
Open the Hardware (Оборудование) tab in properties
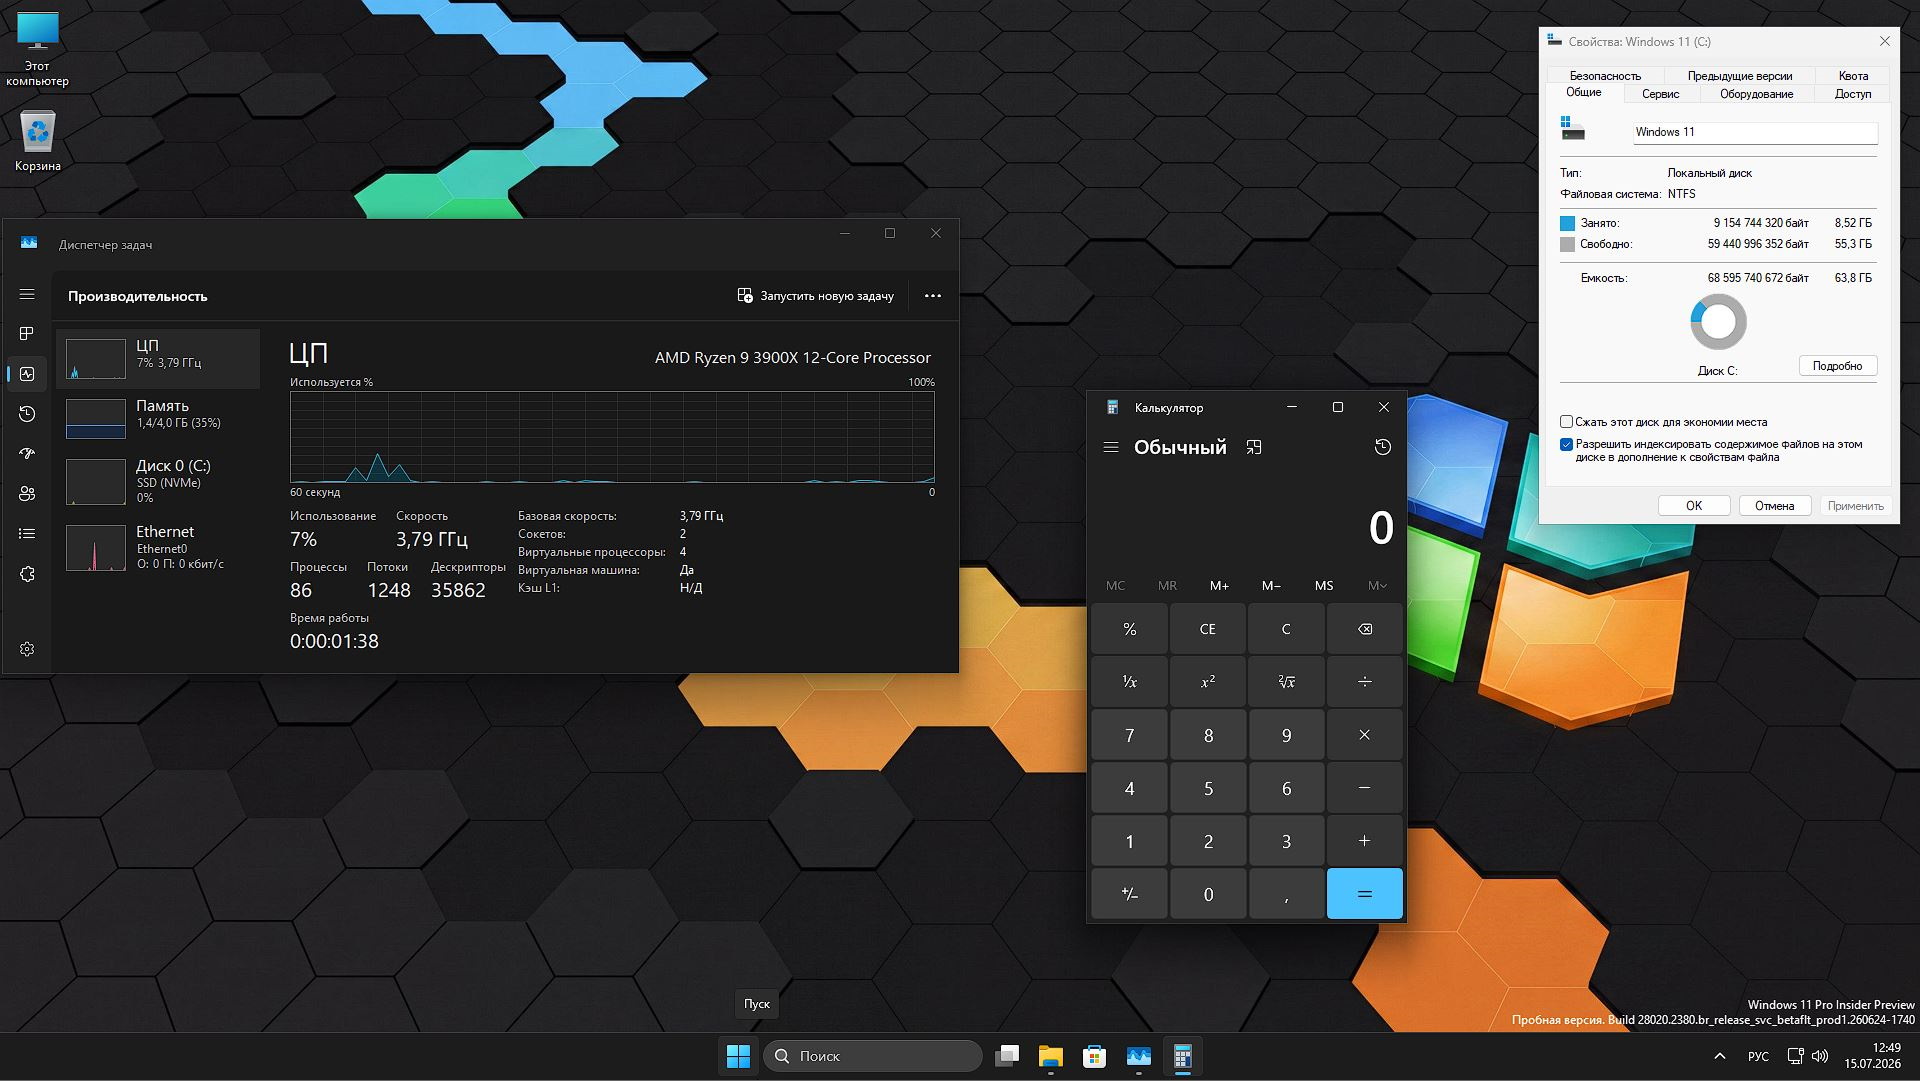[x=1756, y=94]
